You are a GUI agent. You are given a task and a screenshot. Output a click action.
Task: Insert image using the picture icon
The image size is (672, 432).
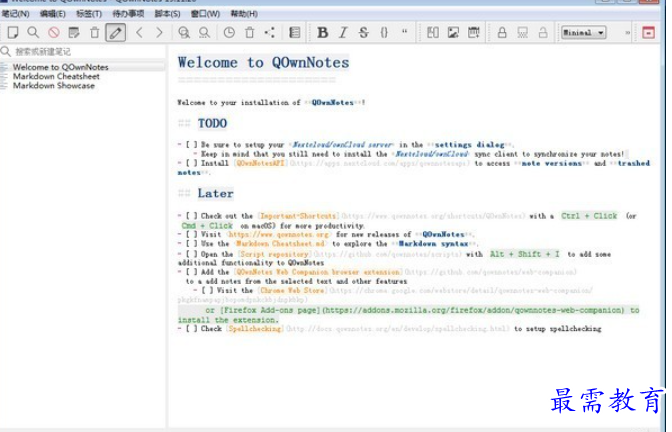(x=453, y=33)
